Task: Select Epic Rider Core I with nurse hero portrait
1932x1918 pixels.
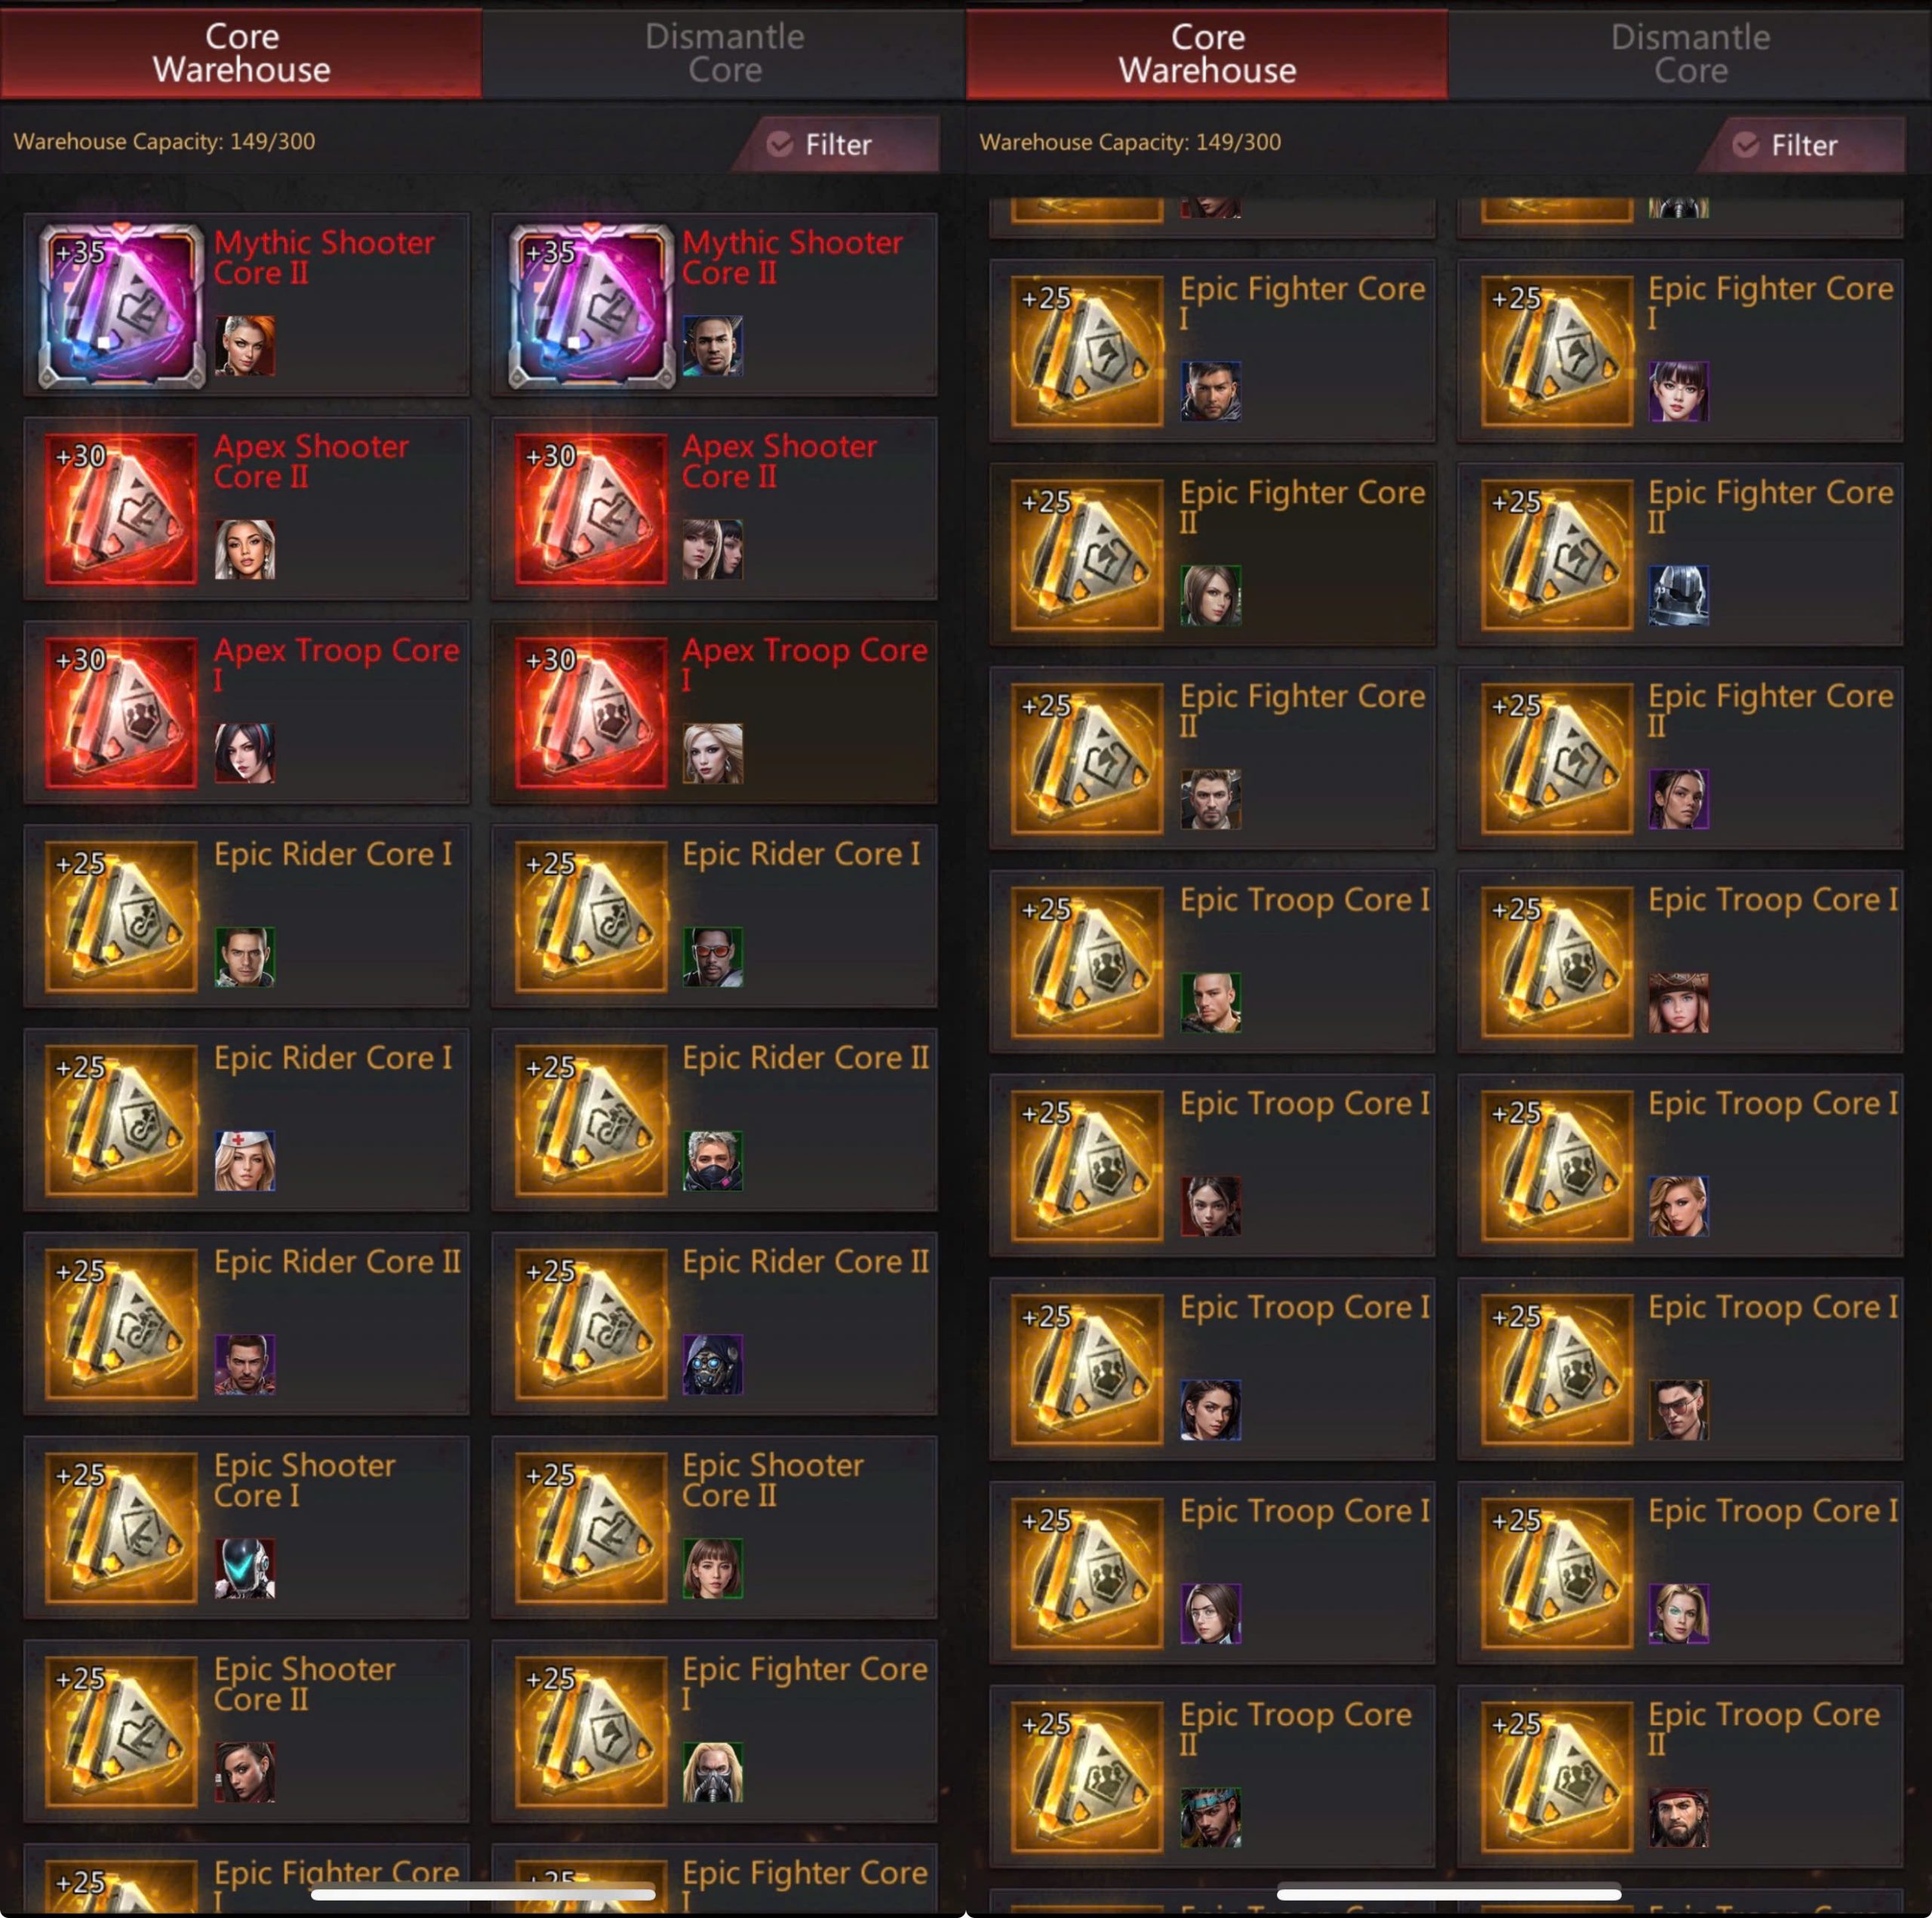Action: [246, 1119]
